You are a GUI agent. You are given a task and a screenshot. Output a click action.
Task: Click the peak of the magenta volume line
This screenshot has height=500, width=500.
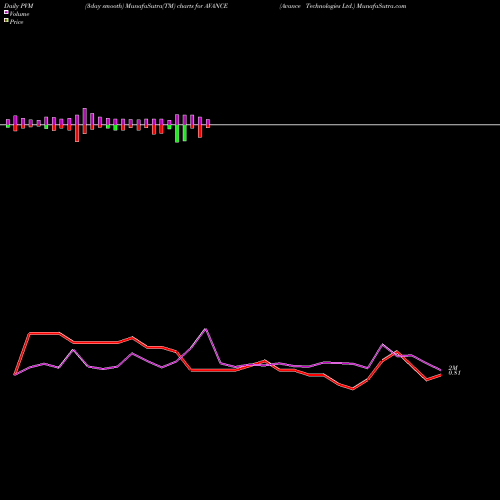(206, 329)
